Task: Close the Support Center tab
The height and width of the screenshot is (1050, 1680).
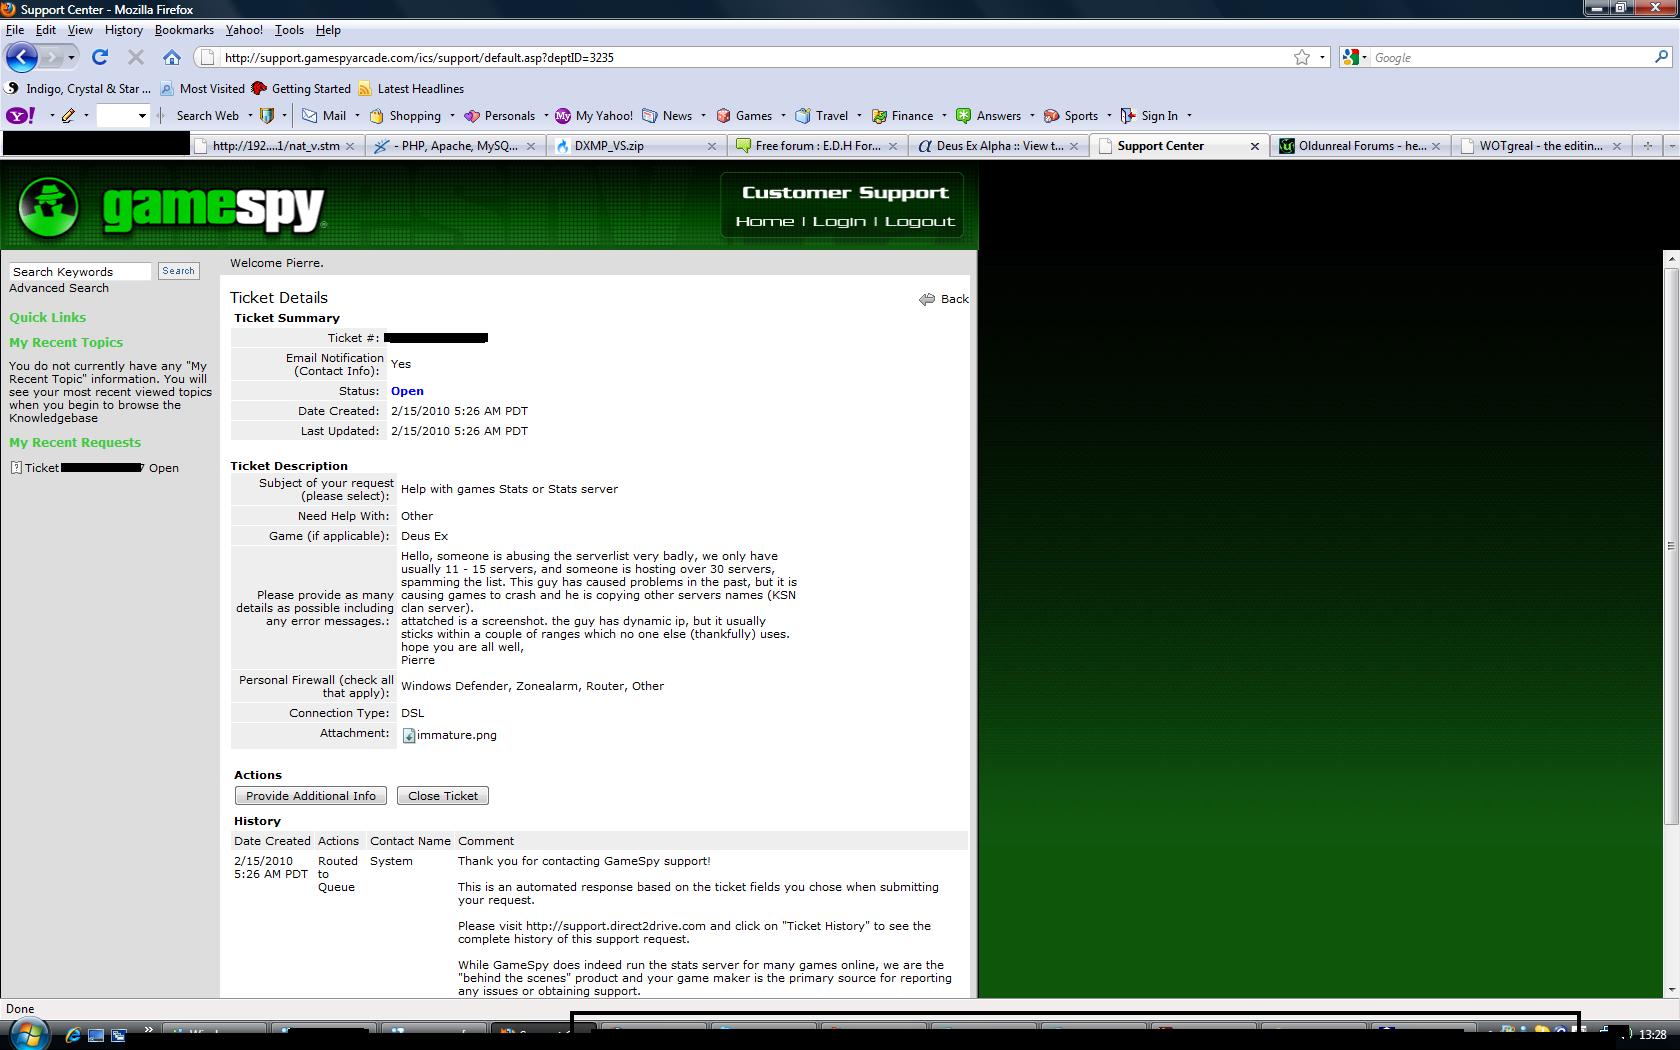Action: click(1255, 146)
